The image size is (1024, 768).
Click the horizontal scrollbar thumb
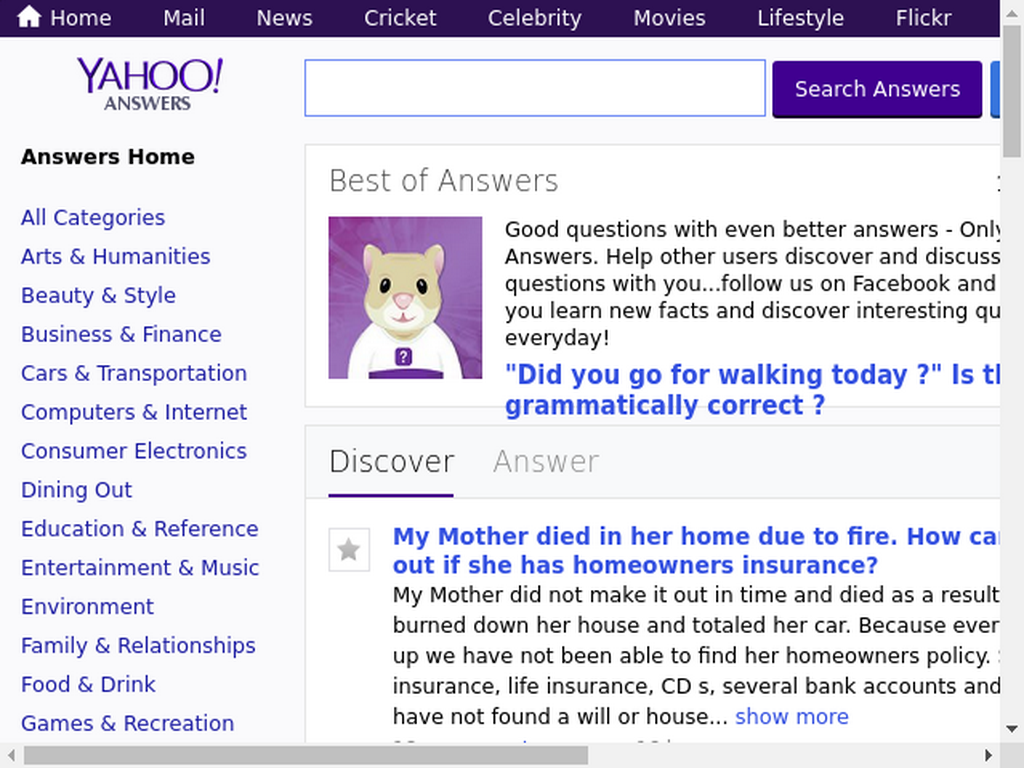306,755
